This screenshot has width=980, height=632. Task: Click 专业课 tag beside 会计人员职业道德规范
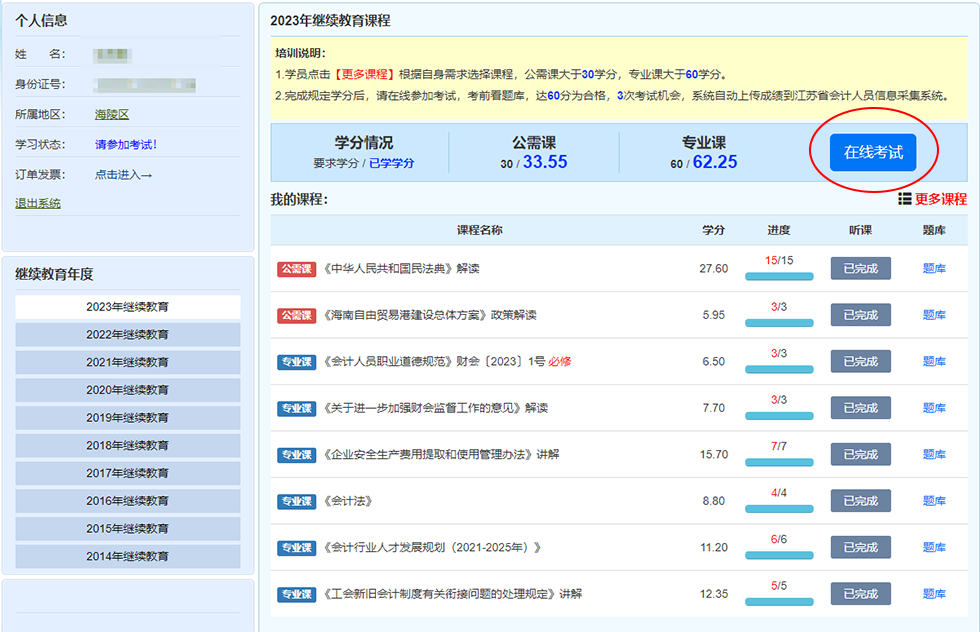click(x=296, y=362)
